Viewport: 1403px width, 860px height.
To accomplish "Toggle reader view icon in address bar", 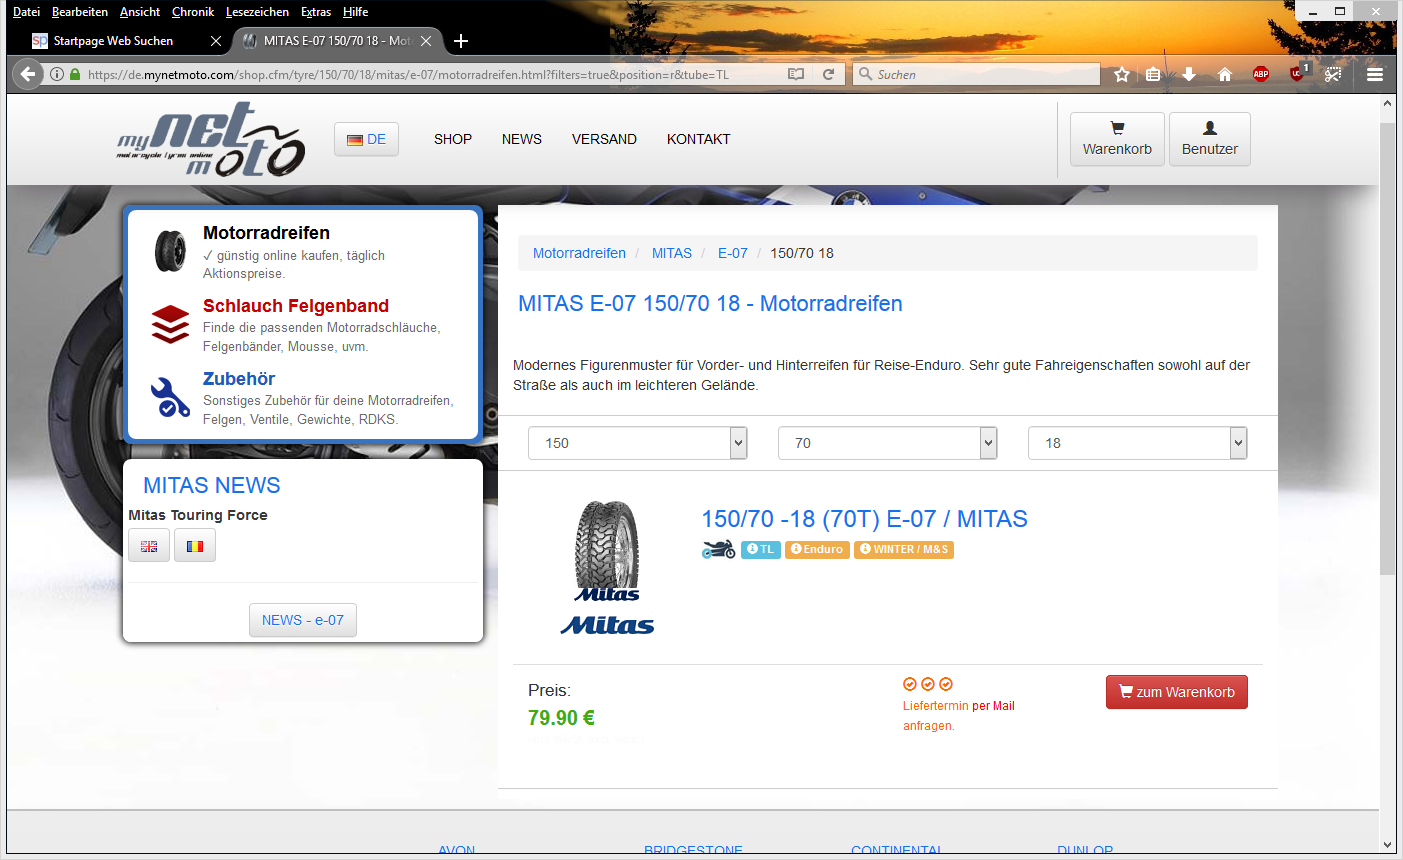I will tap(796, 74).
